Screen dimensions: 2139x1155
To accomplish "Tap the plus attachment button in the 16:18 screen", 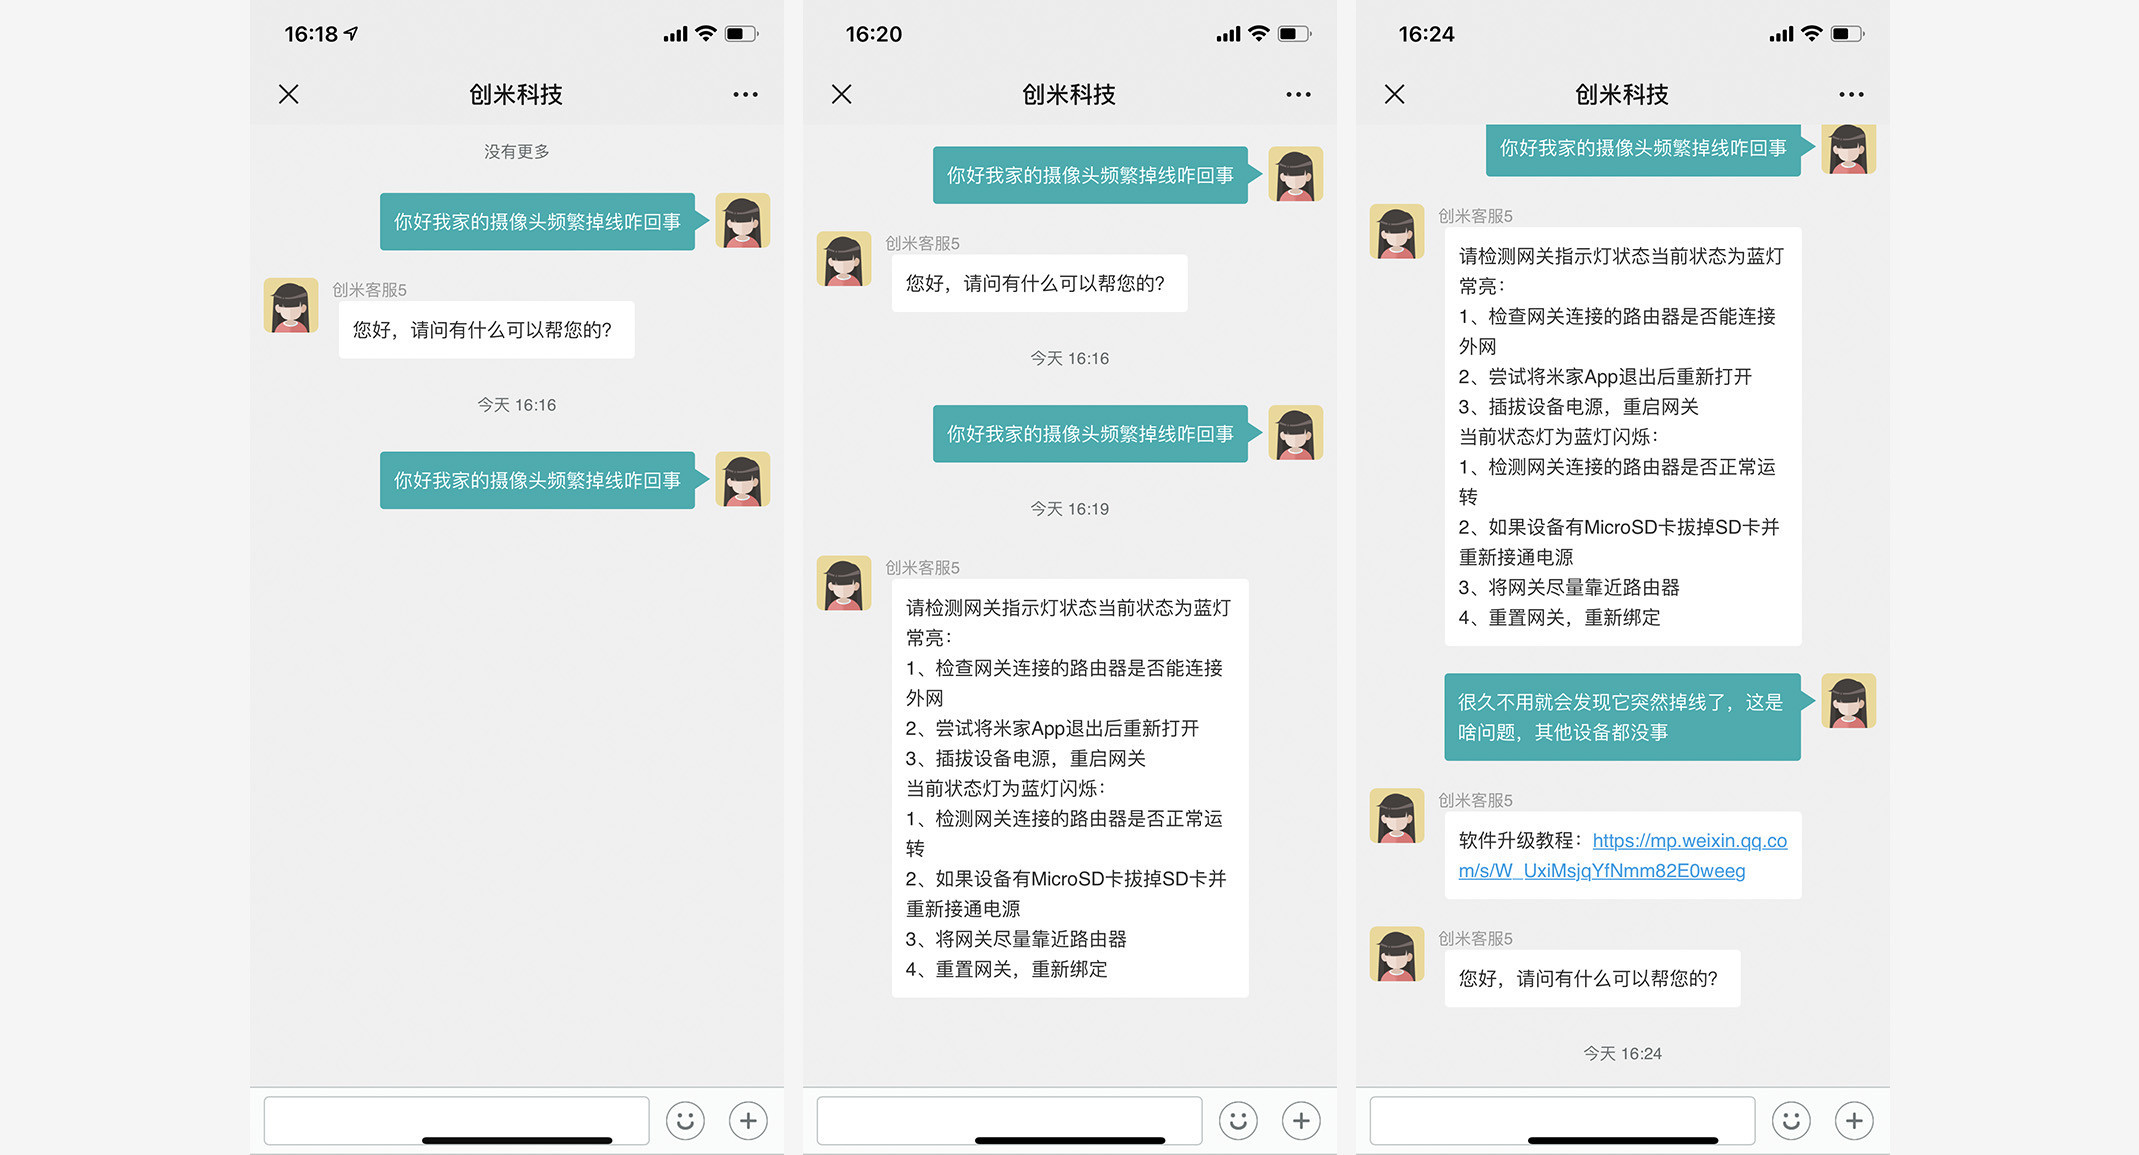I will (x=748, y=1121).
